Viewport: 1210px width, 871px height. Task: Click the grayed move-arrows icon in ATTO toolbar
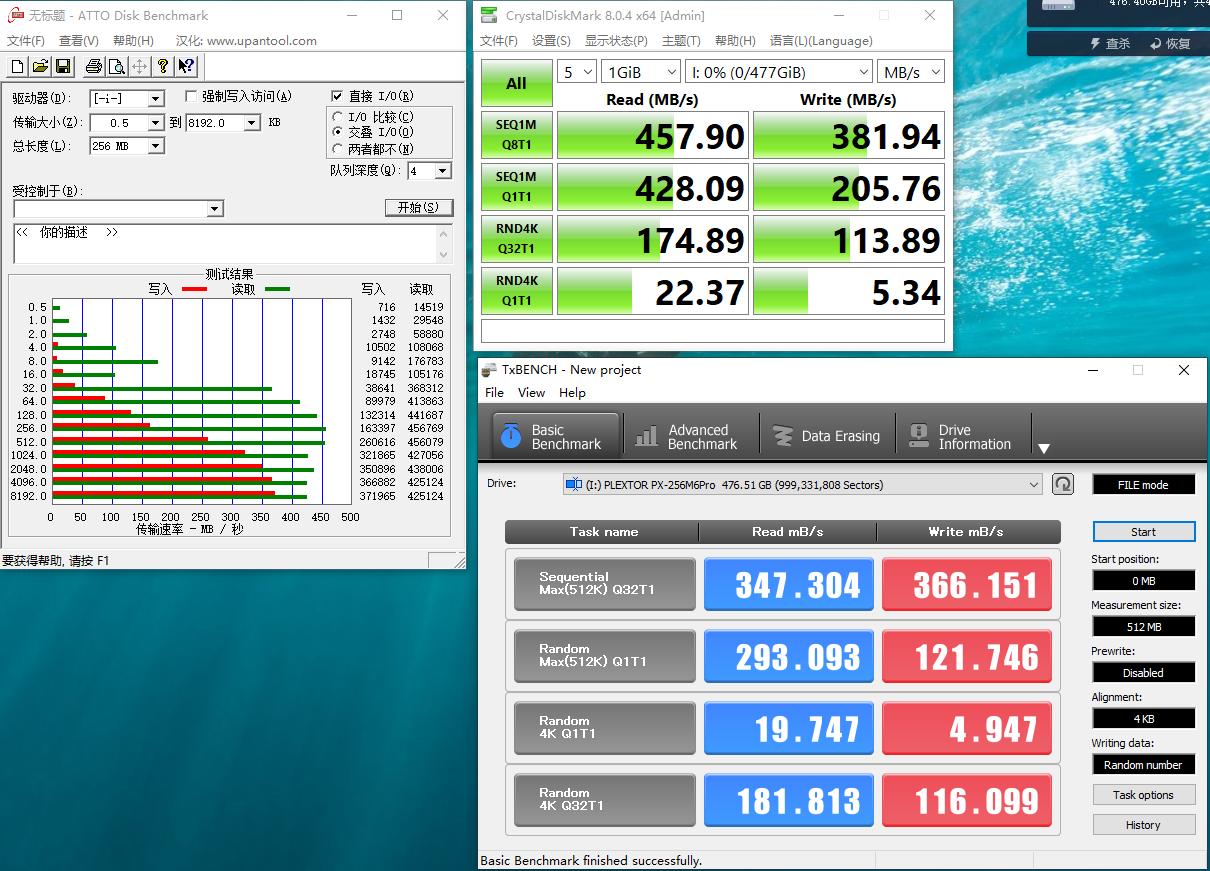pyautogui.click(x=139, y=67)
